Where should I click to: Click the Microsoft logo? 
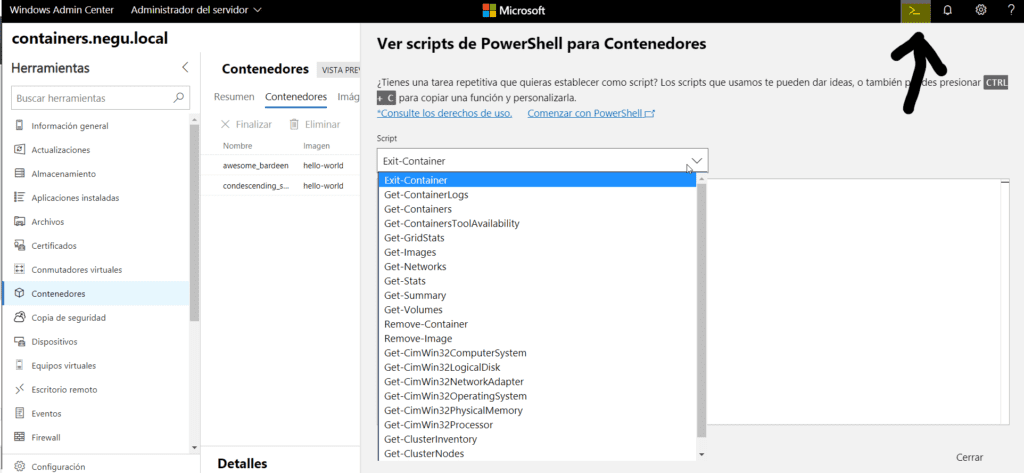click(x=513, y=10)
